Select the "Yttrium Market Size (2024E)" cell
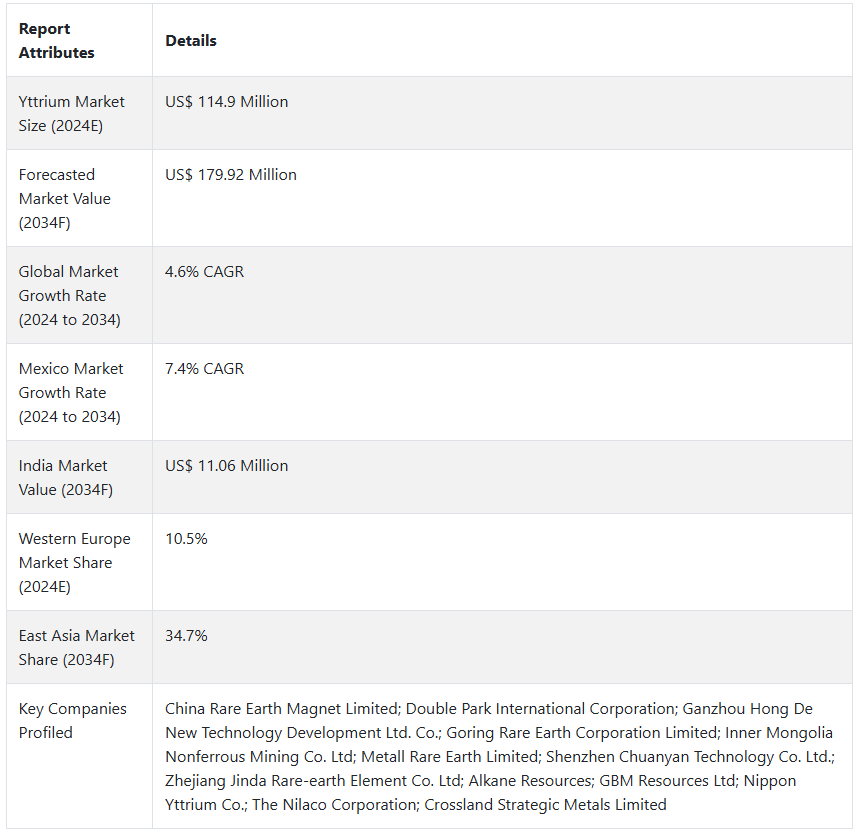The width and height of the screenshot is (856, 835). click(x=72, y=114)
